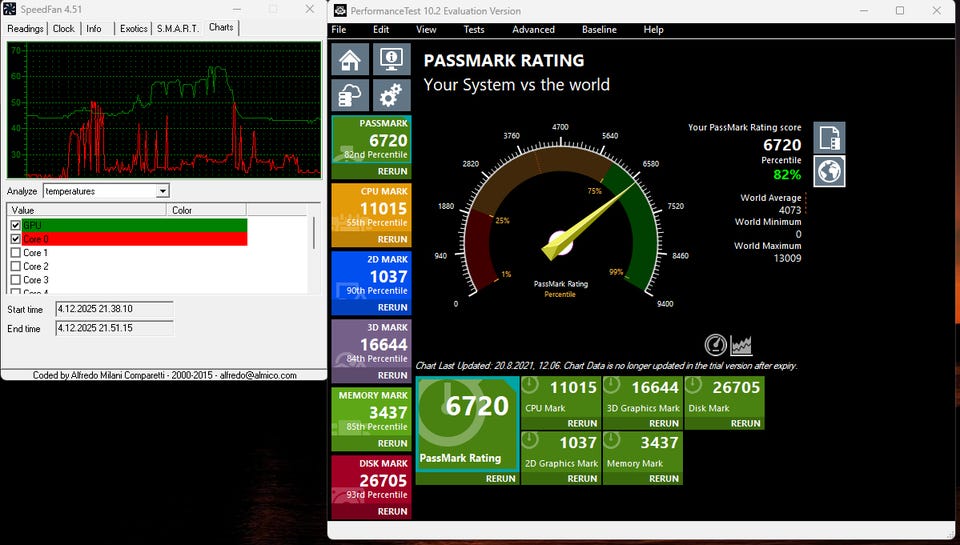Uncheck the GPU temperature checkbox
Viewport: 960px width, 545px height.
(x=16, y=225)
